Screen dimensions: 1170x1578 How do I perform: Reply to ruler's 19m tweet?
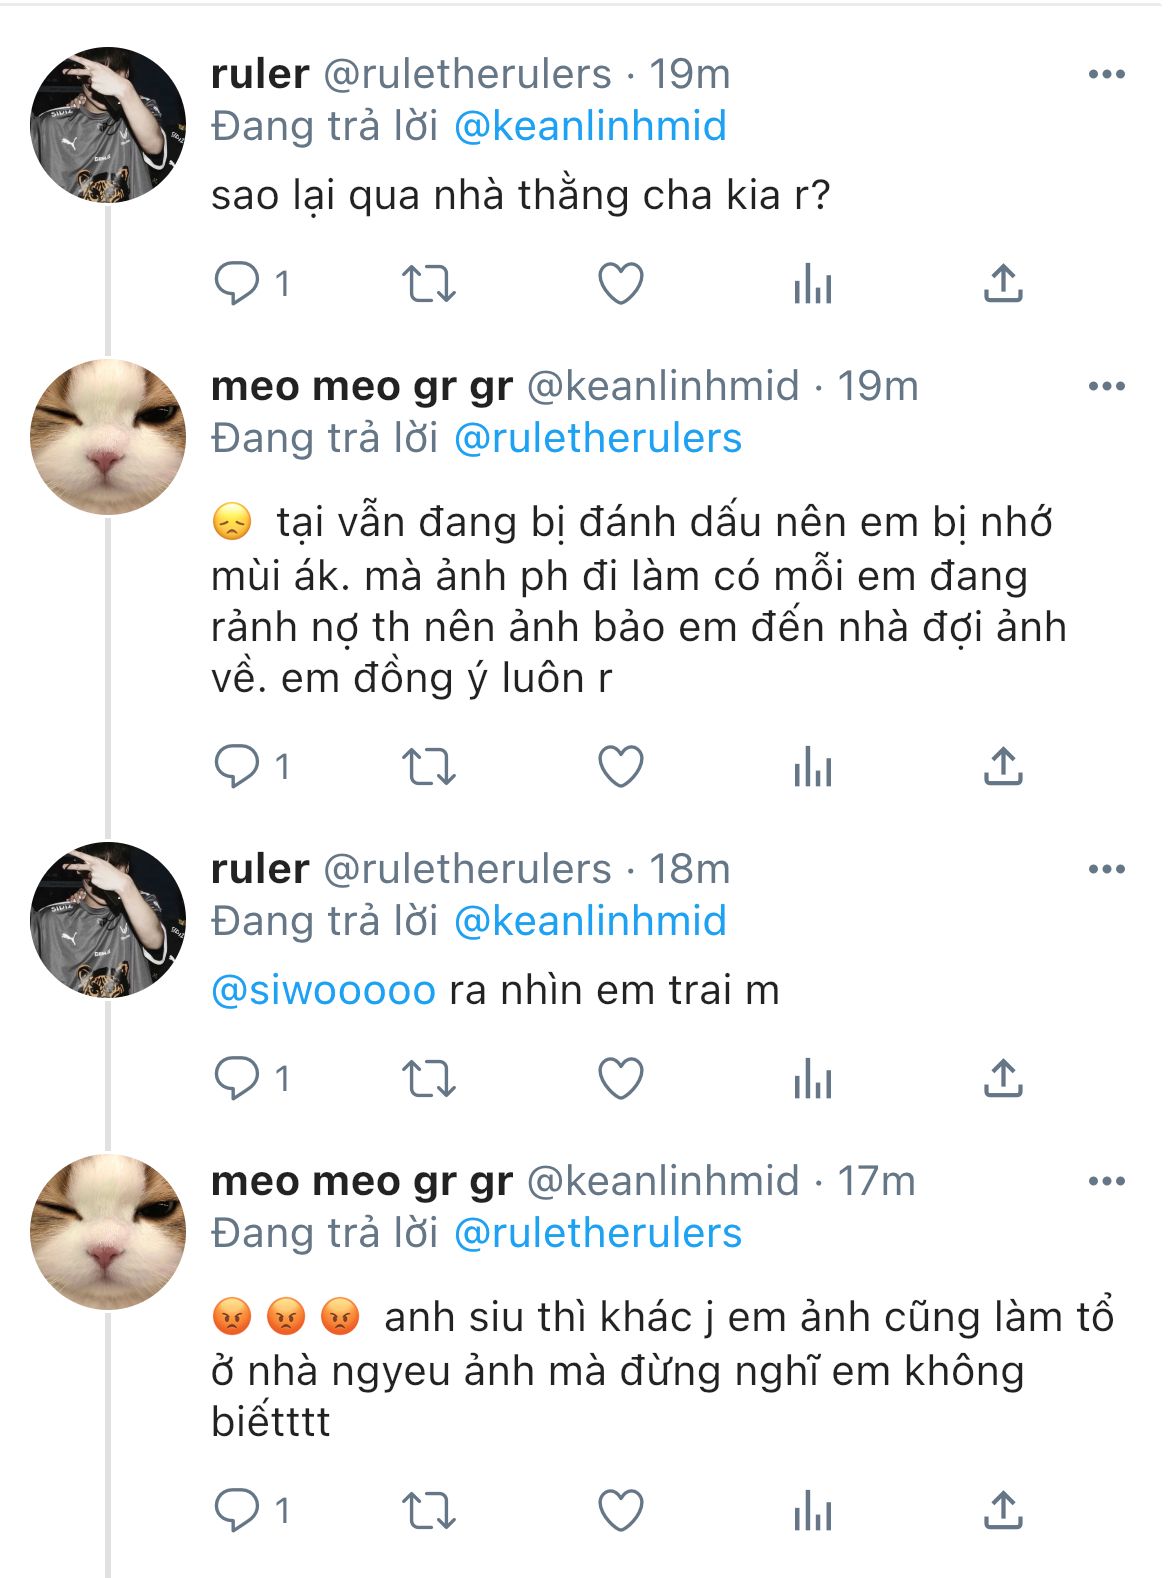pos(238,284)
